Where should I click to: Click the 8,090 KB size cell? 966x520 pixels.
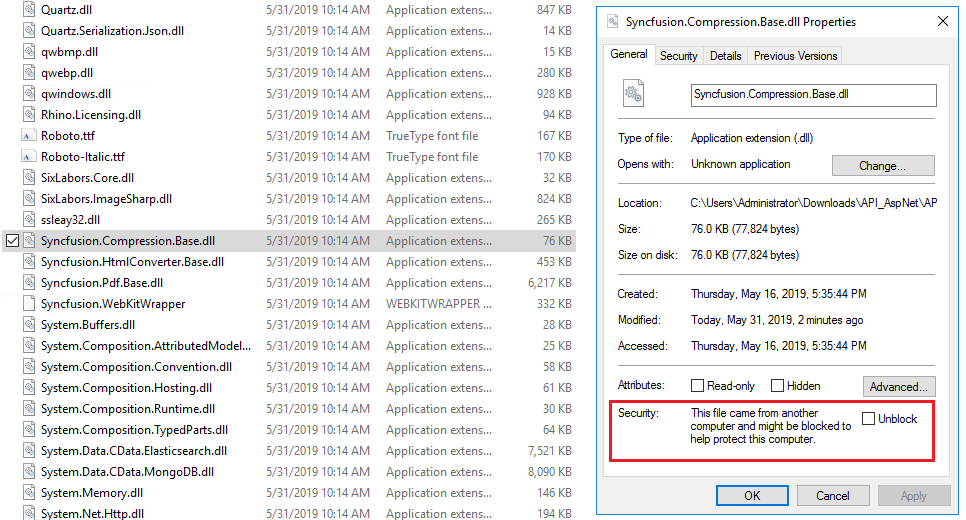pyautogui.click(x=550, y=471)
